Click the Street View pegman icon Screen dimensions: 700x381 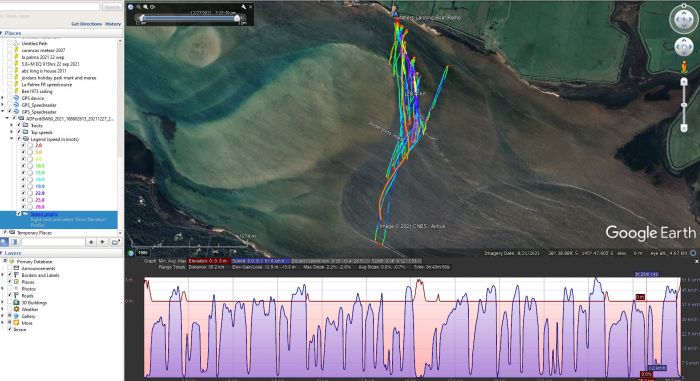pyautogui.click(x=683, y=67)
